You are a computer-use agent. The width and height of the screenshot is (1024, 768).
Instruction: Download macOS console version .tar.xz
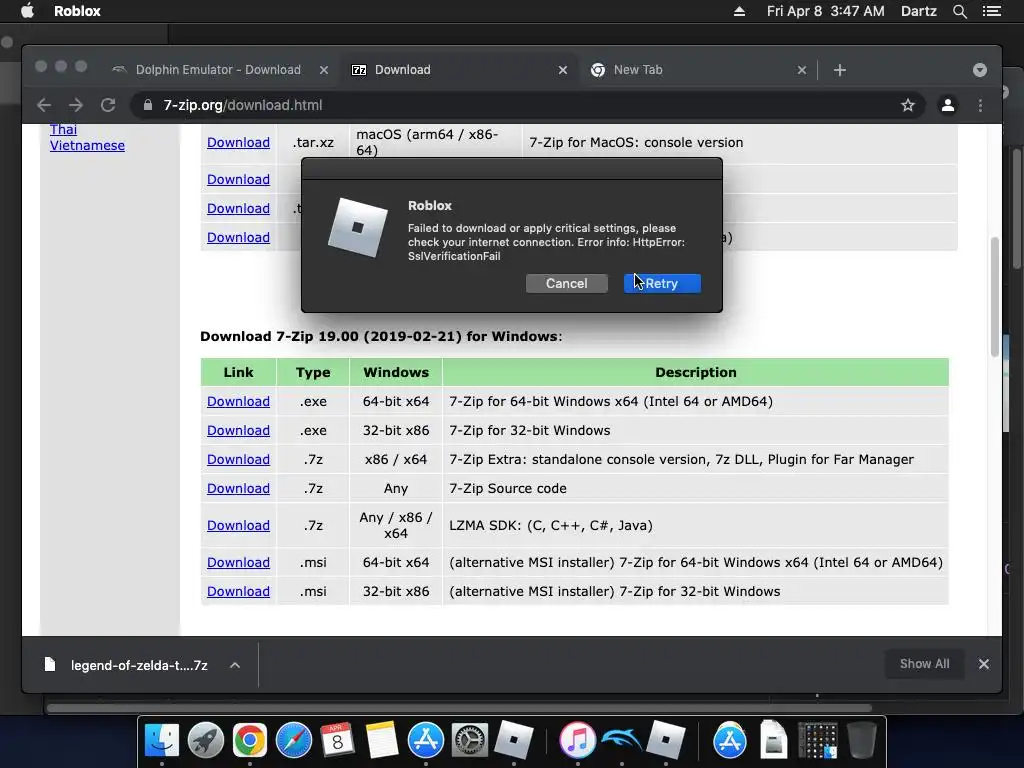pyautogui.click(x=238, y=142)
